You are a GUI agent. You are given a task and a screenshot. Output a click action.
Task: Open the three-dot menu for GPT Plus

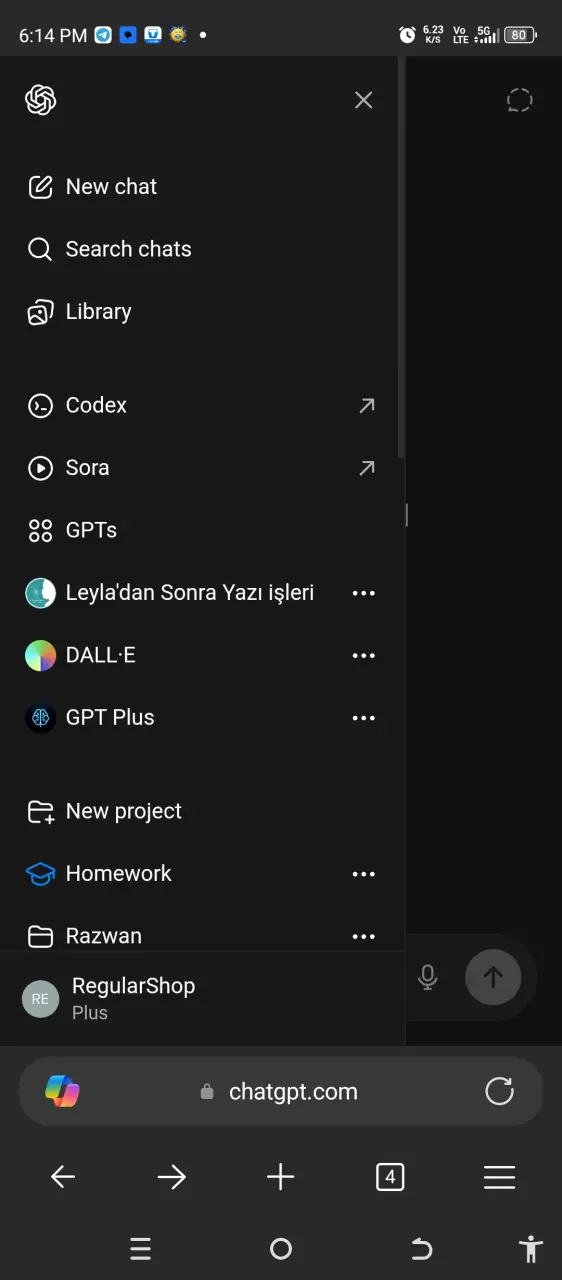click(x=364, y=718)
